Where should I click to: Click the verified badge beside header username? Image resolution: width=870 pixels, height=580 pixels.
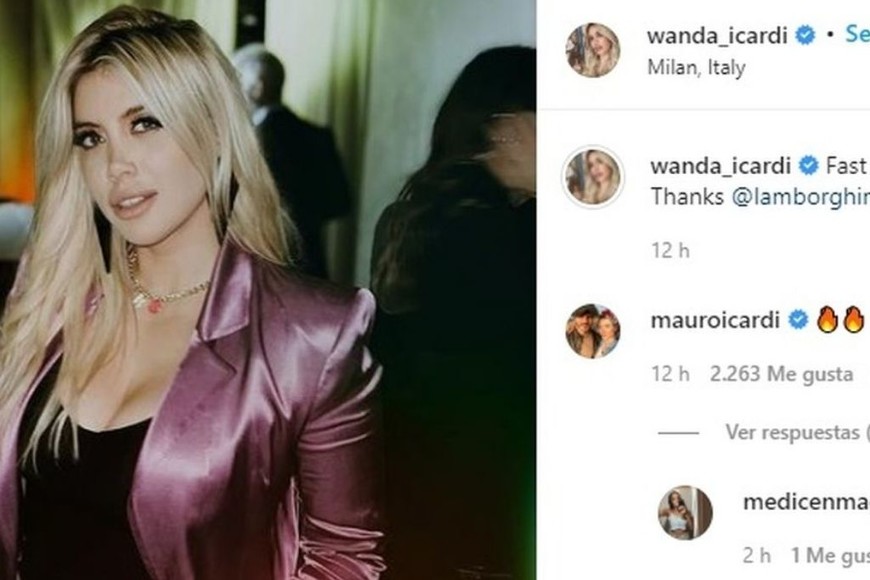coord(806,35)
